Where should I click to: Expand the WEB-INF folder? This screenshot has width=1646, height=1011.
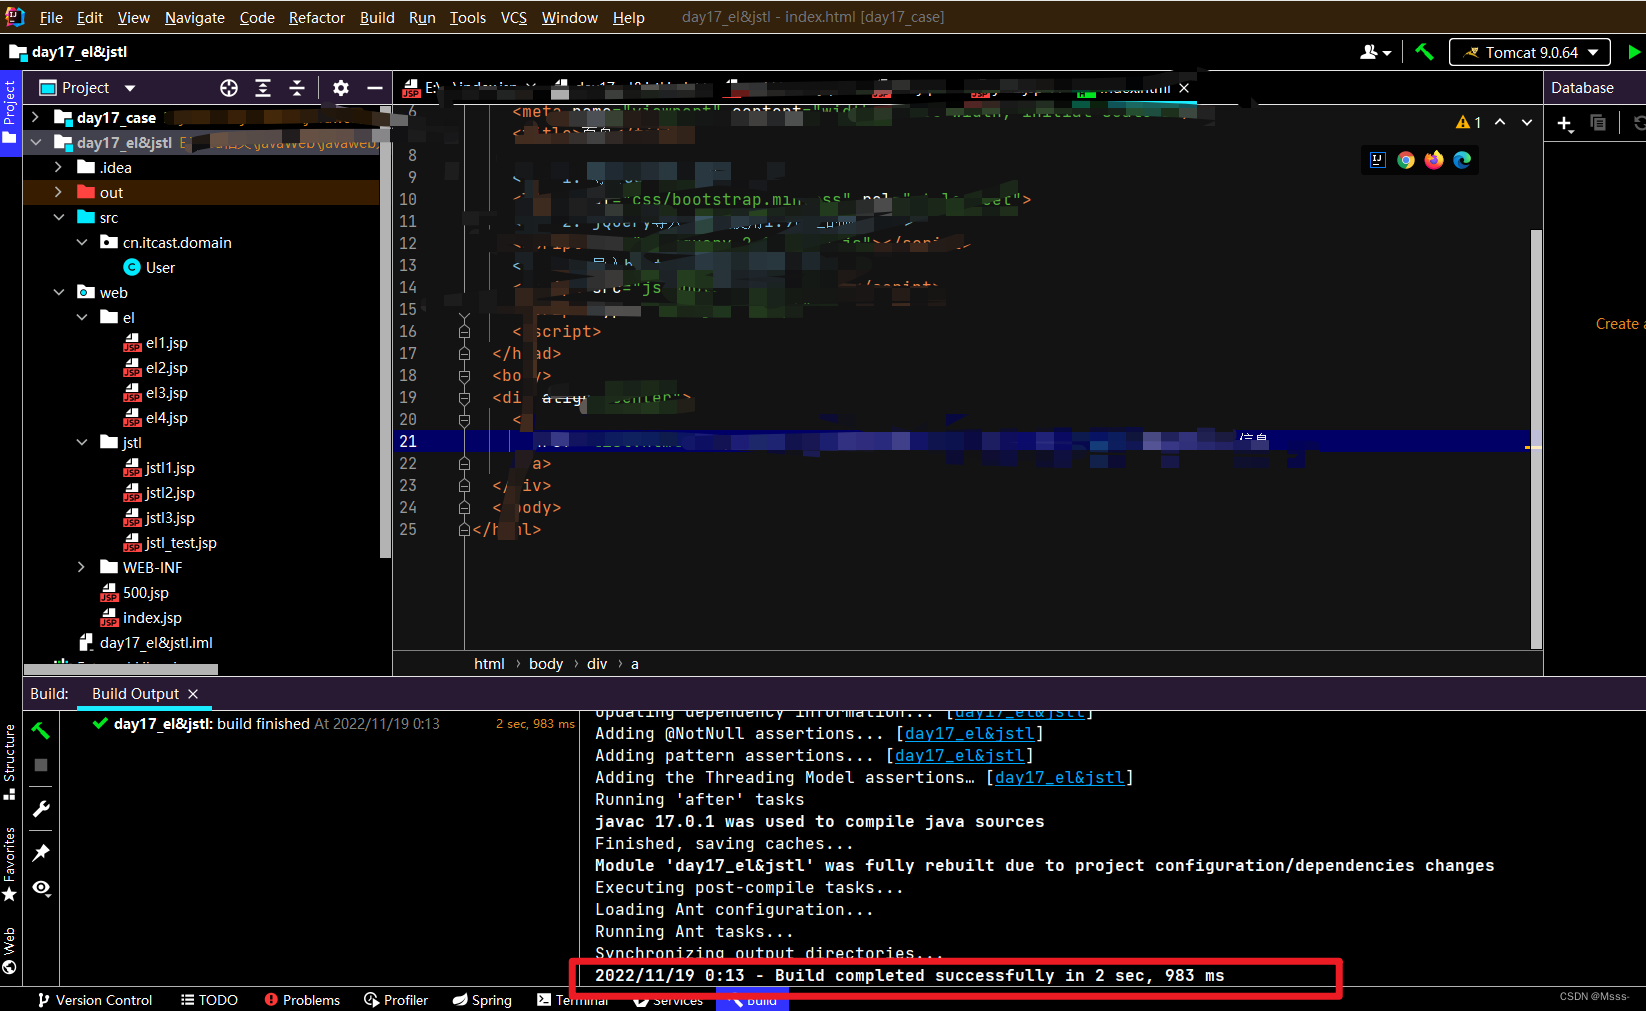[82, 567]
